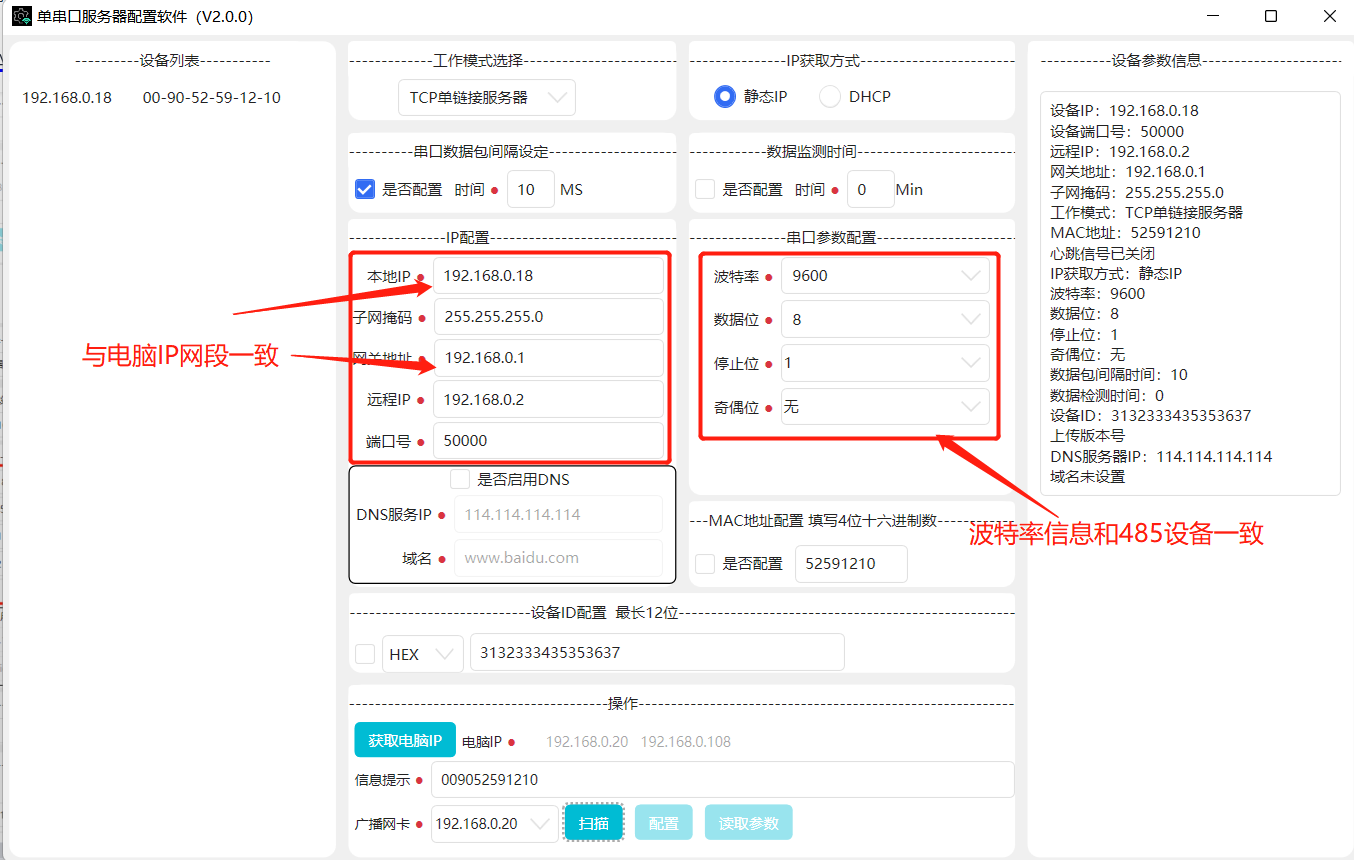Check 是否配置 for MAC地址配置
This screenshot has height=860, width=1354.
coord(705,564)
